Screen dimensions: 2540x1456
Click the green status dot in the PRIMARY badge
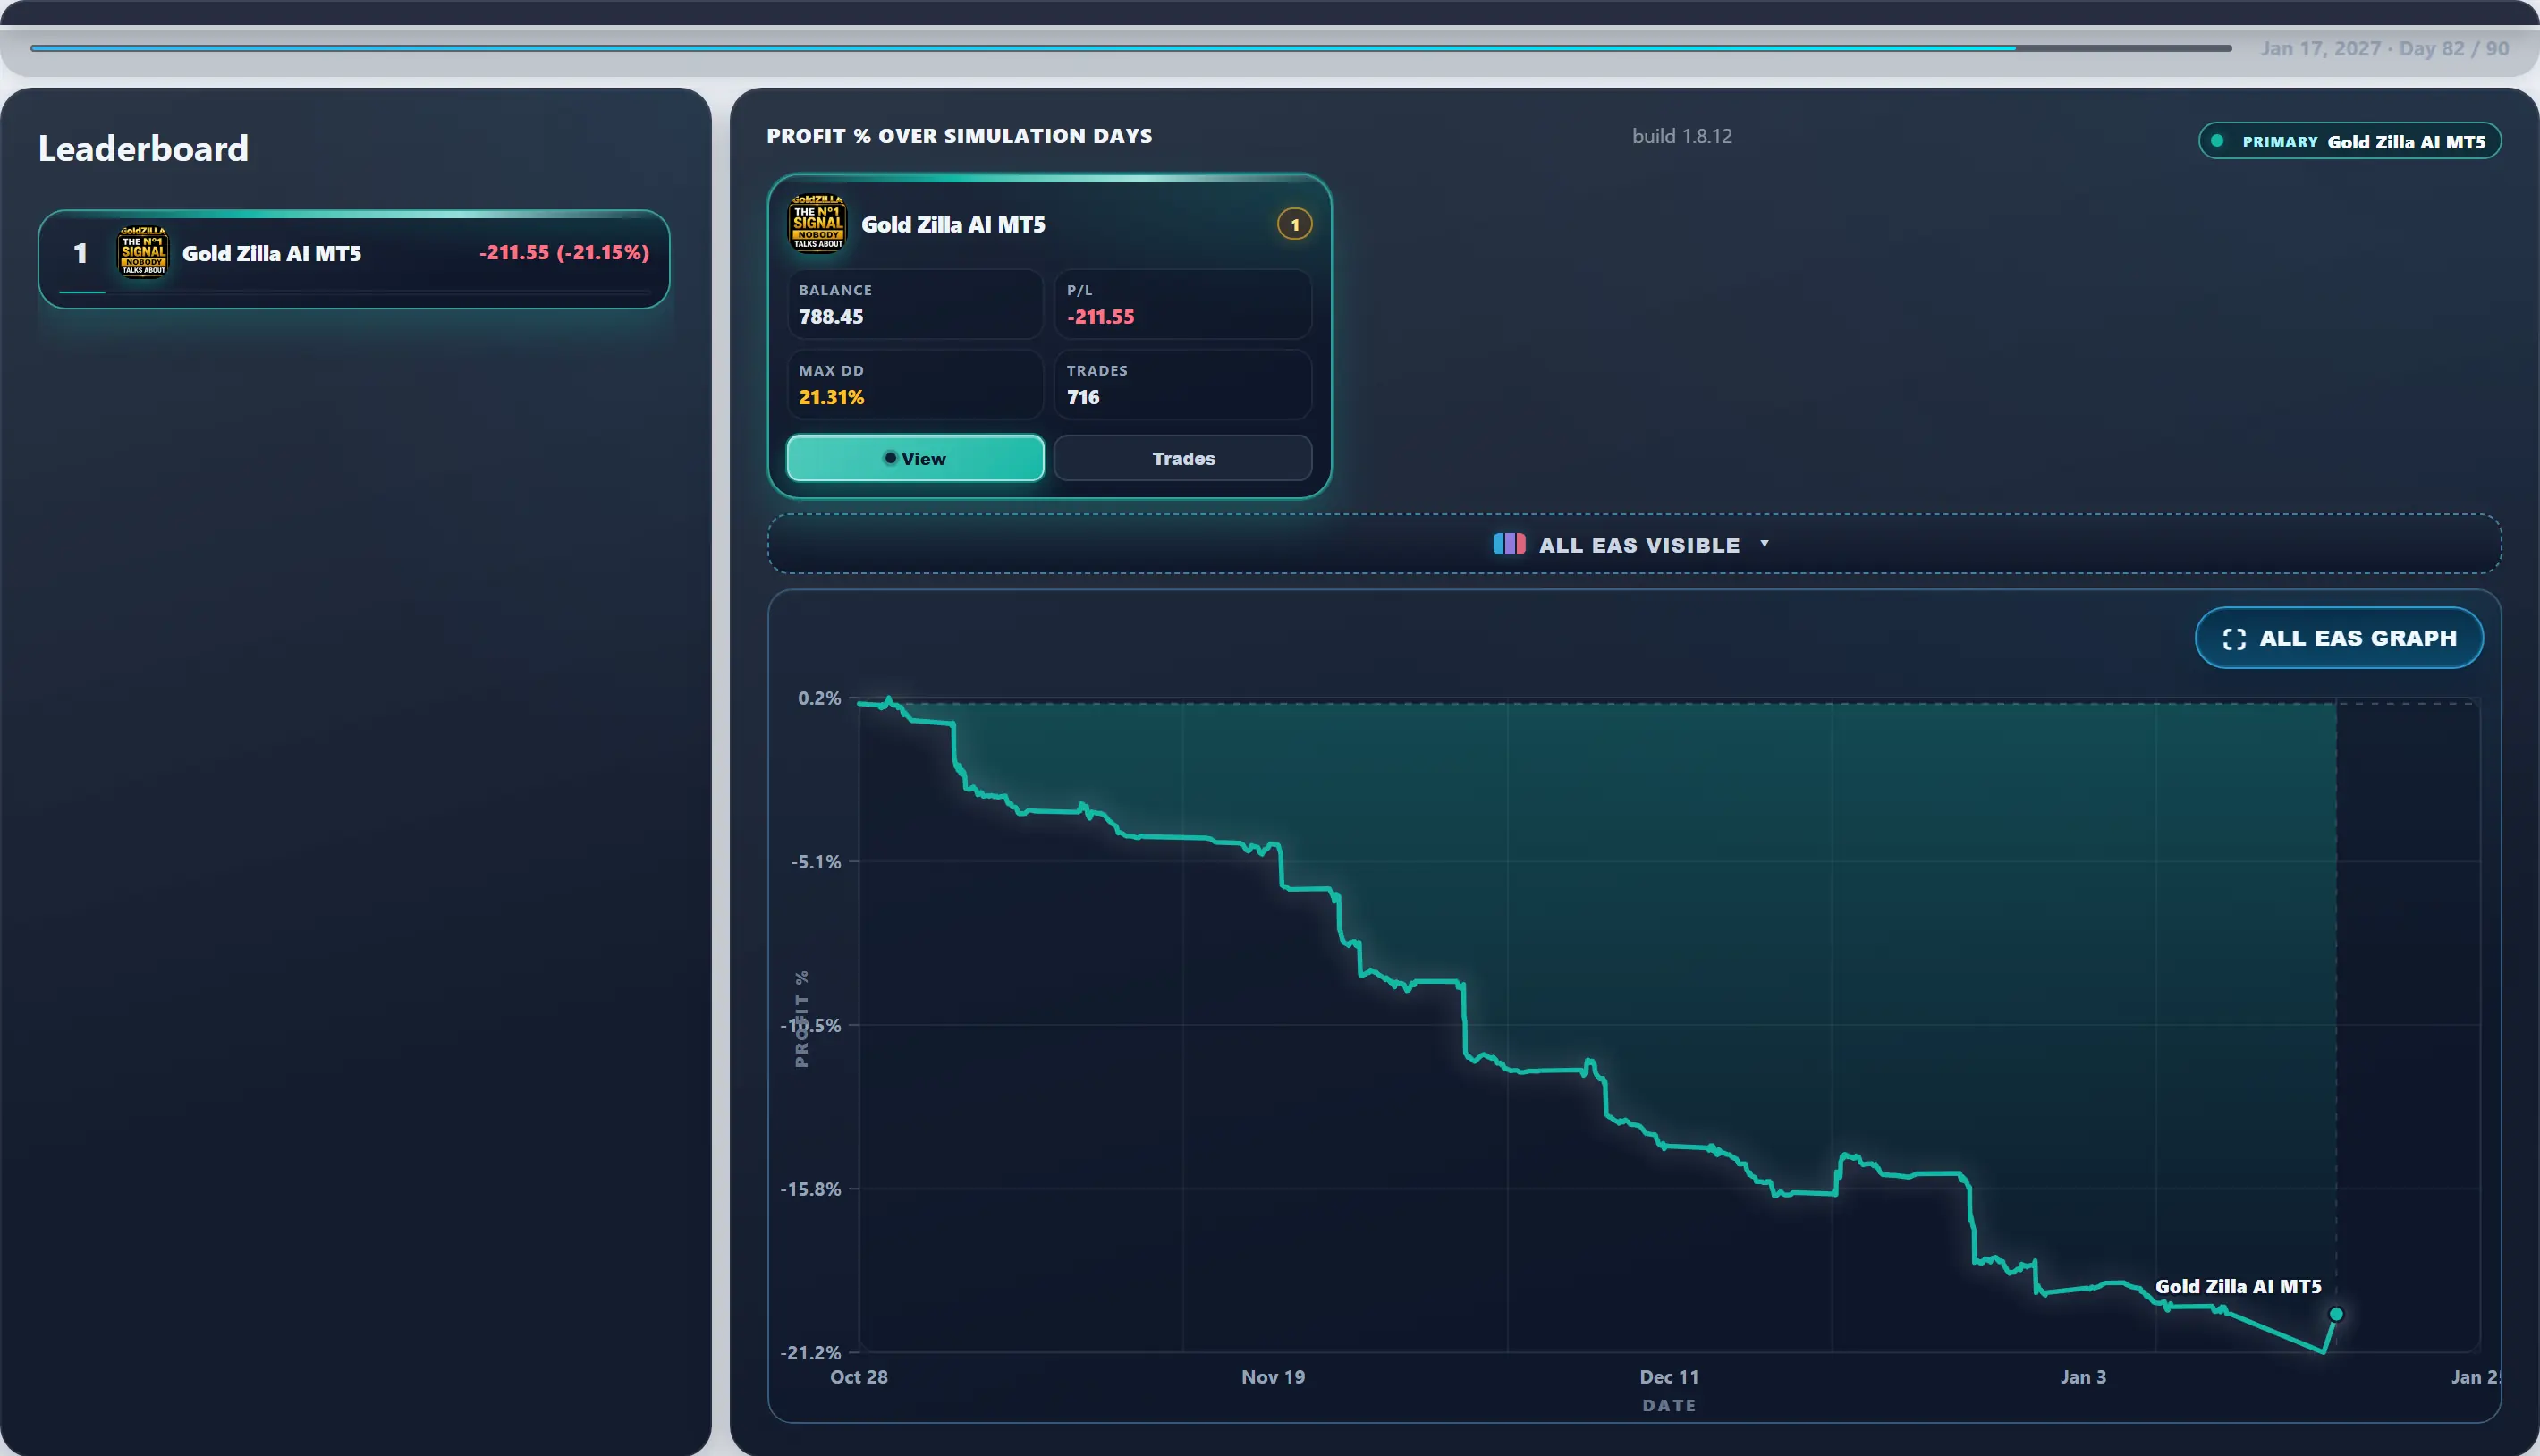coord(2217,141)
